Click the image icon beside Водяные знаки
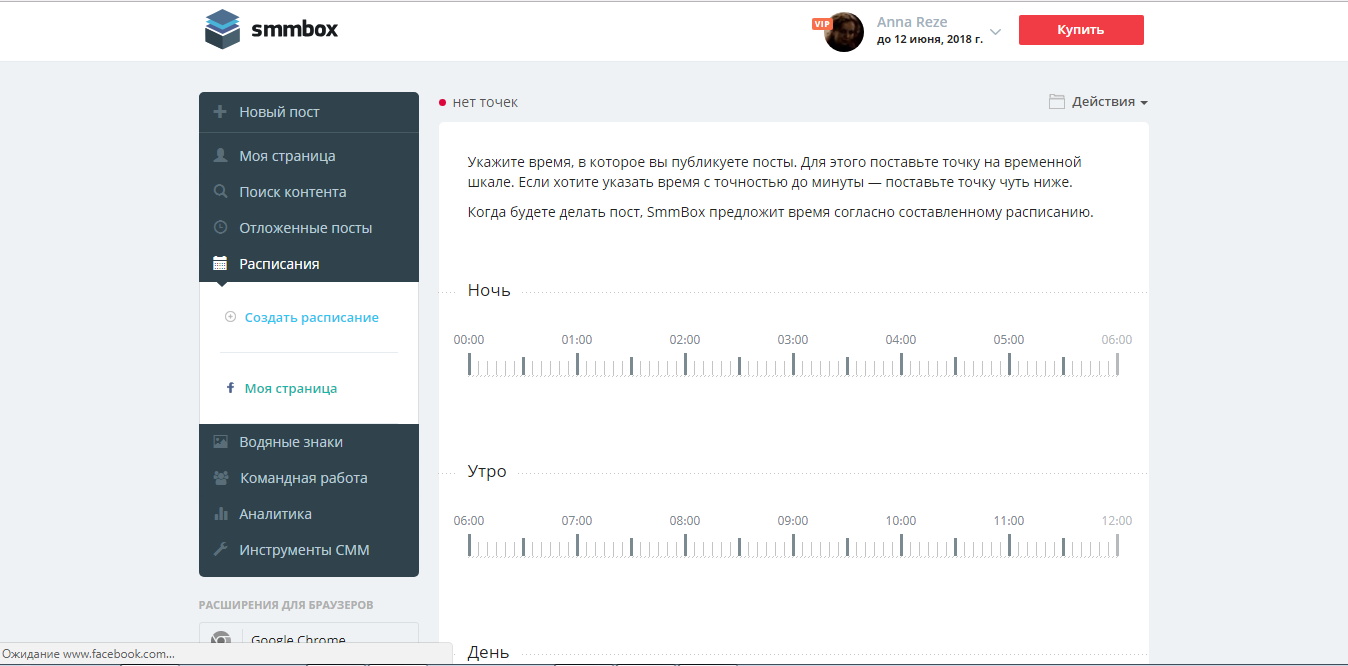Screen dimensions: 1348x666 coord(220,442)
